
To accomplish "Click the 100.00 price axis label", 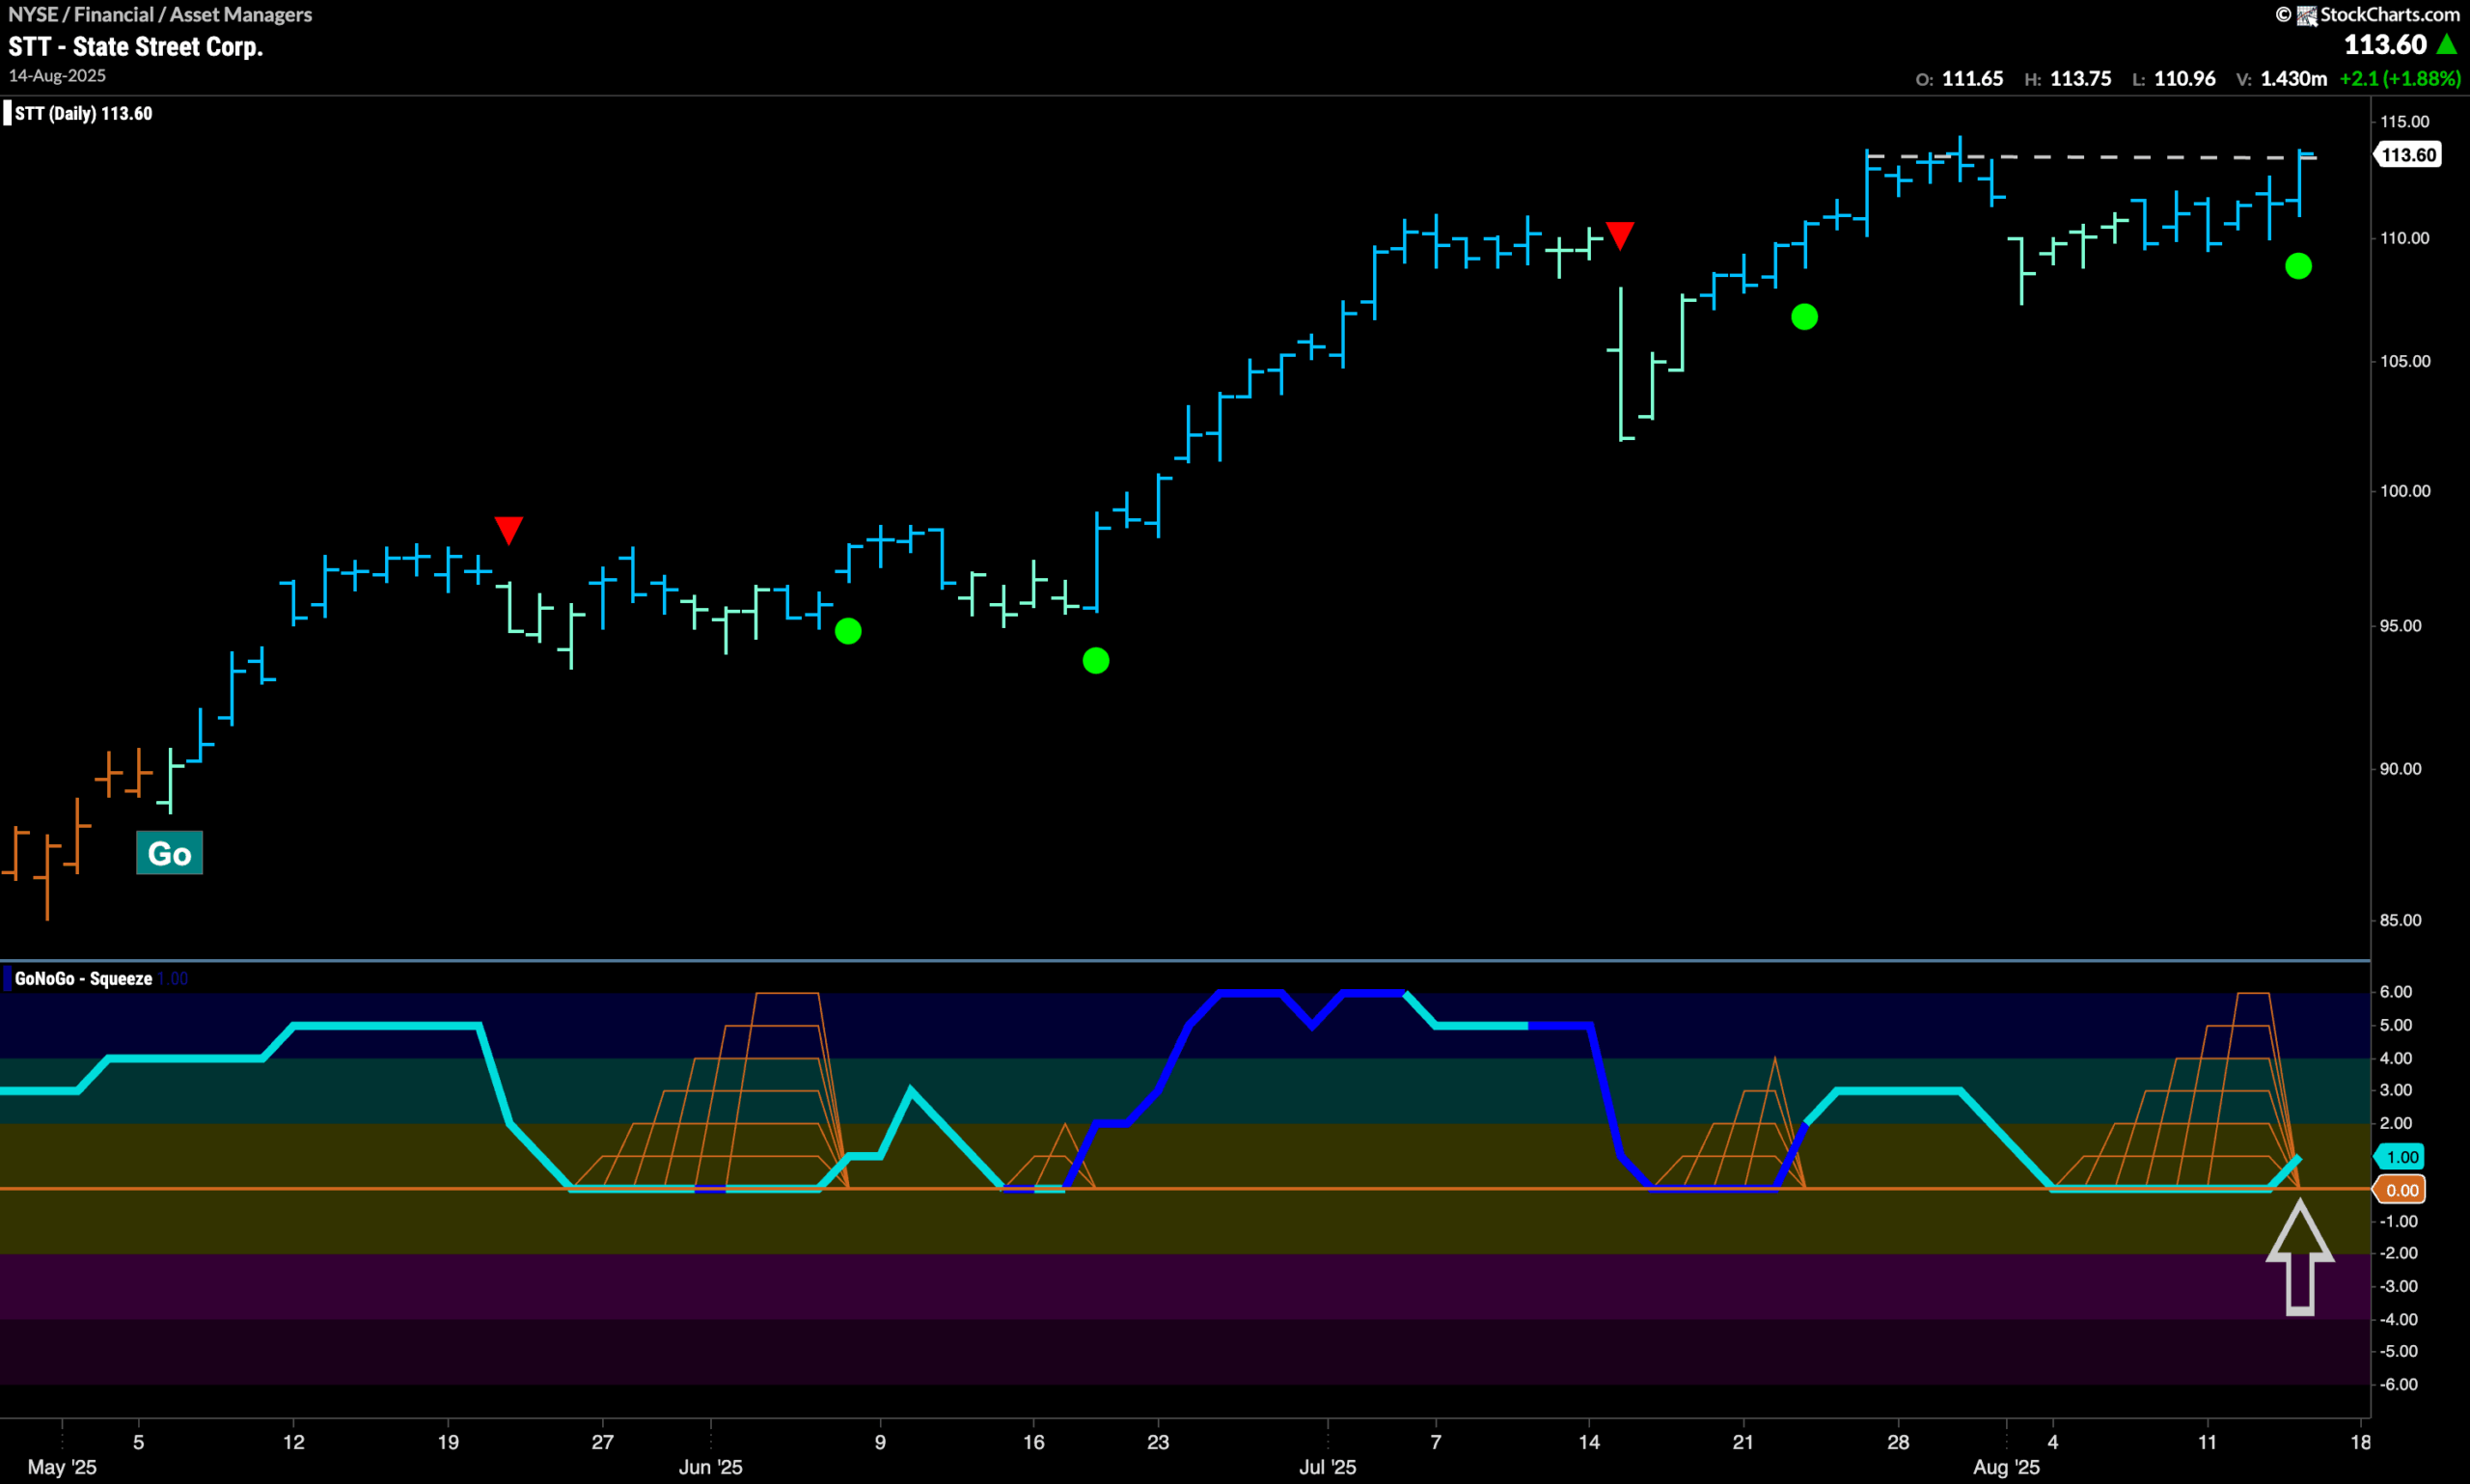I will (2404, 490).
